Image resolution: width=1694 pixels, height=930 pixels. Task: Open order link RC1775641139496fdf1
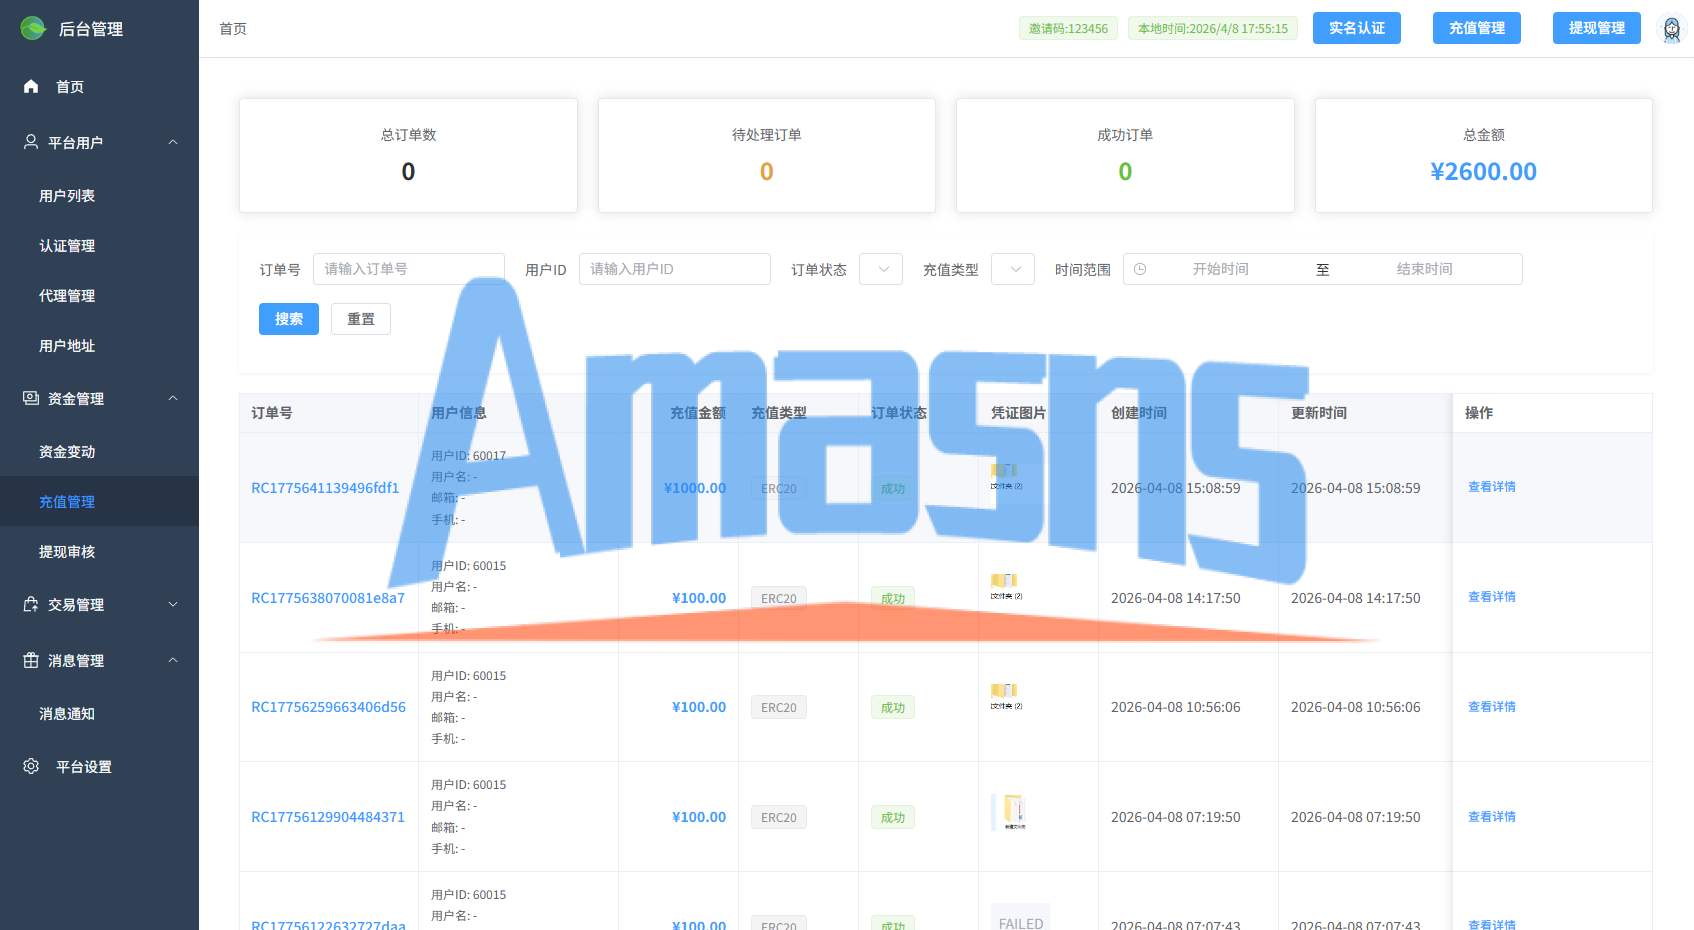coord(325,488)
